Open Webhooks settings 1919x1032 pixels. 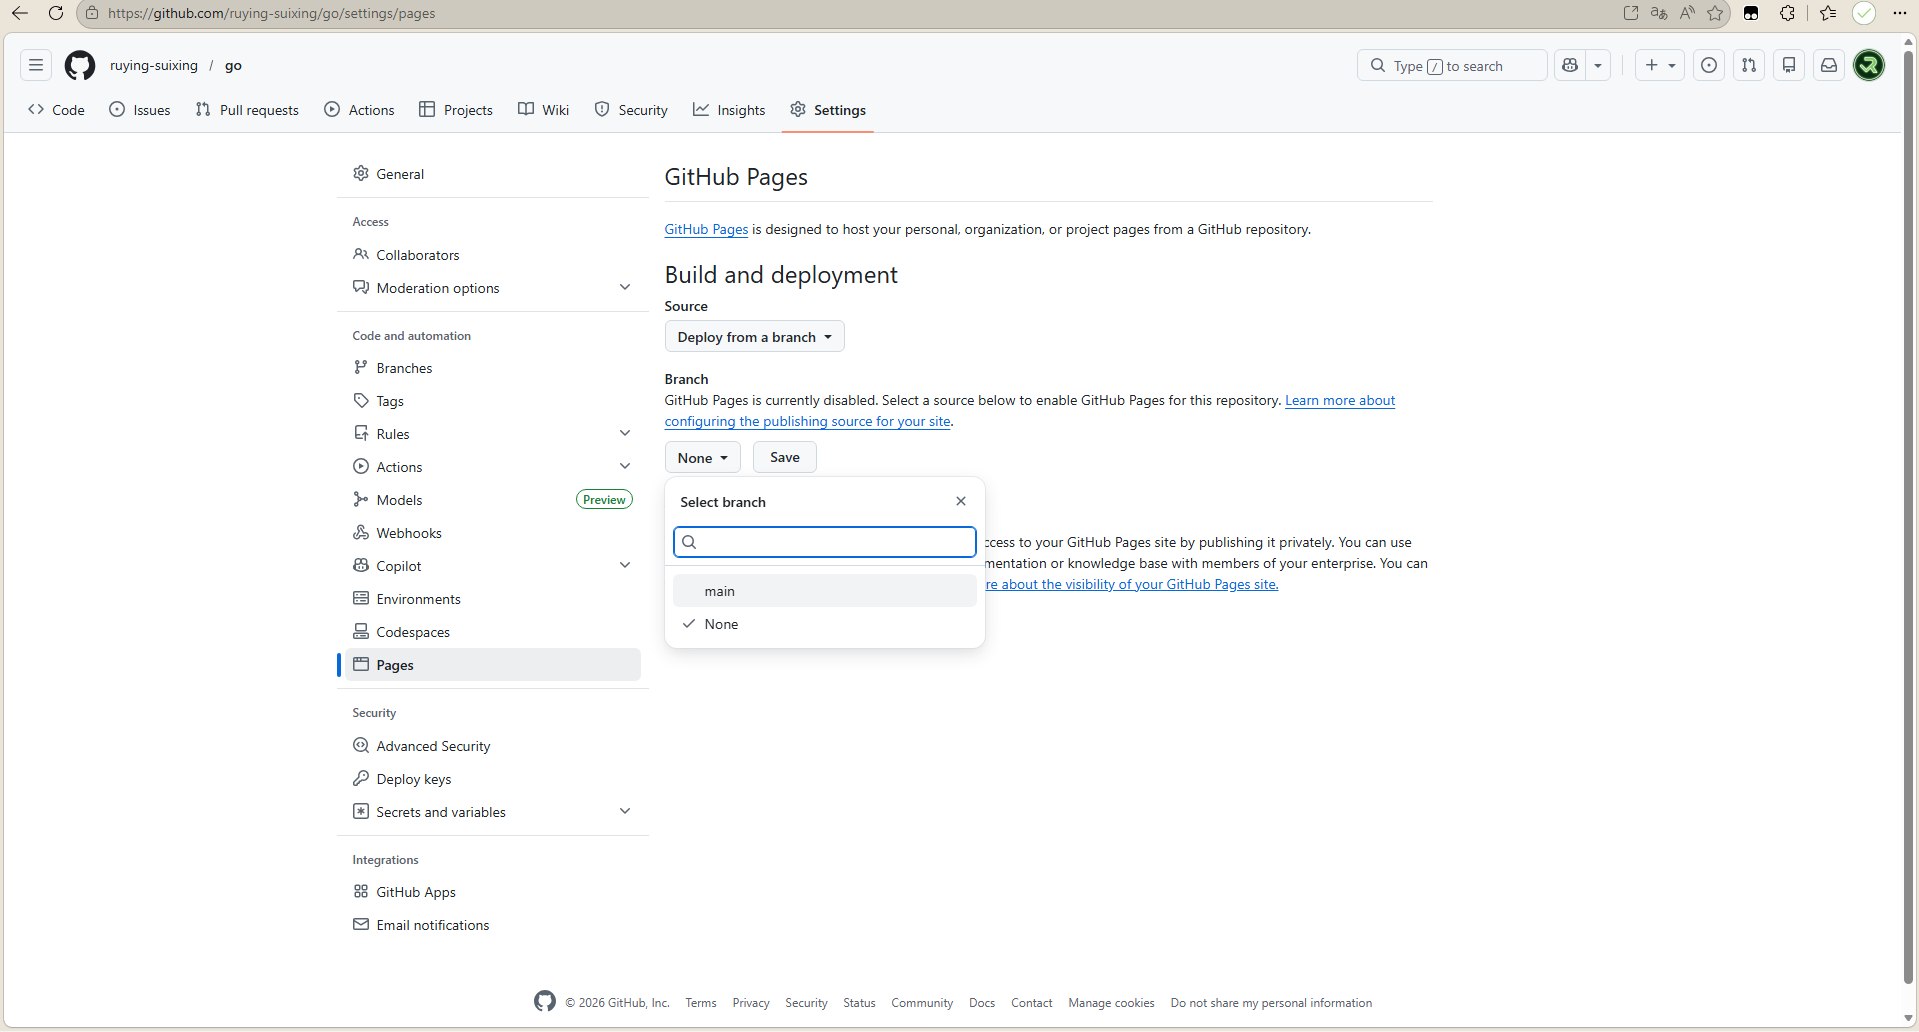(x=492, y=533)
